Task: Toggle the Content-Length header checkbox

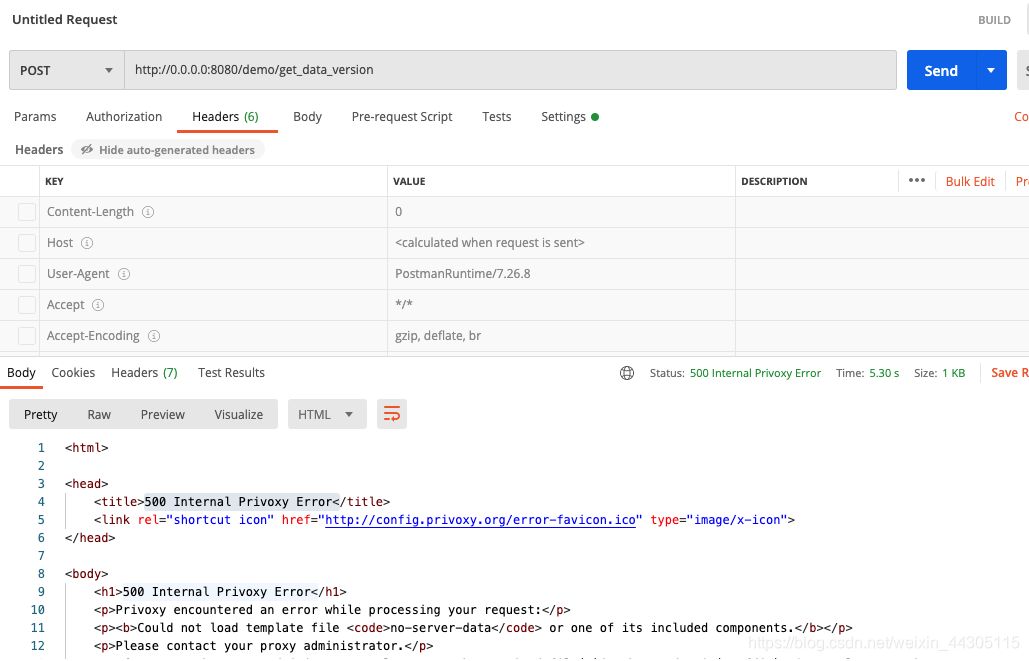Action: 25,212
